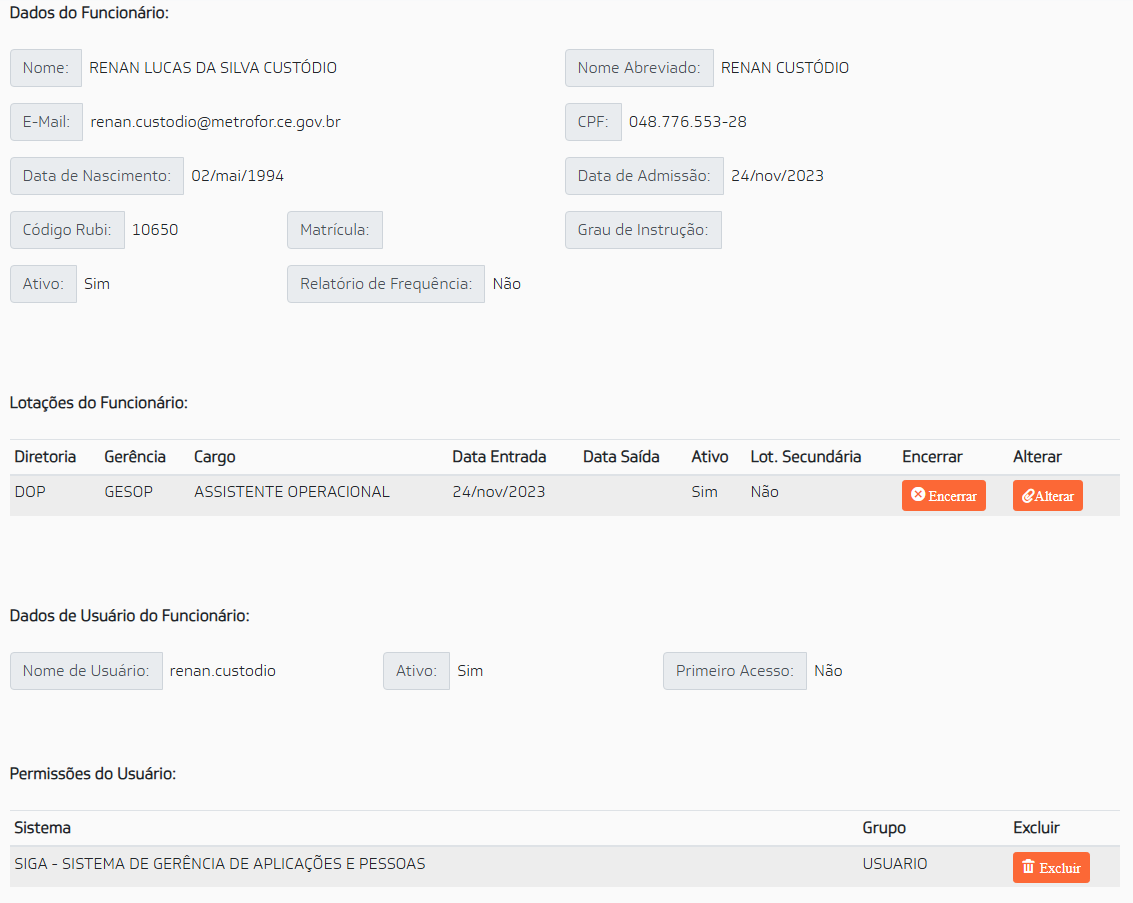Click the Diretoria column header
Screen dimensions: 1133x903
click(45, 457)
